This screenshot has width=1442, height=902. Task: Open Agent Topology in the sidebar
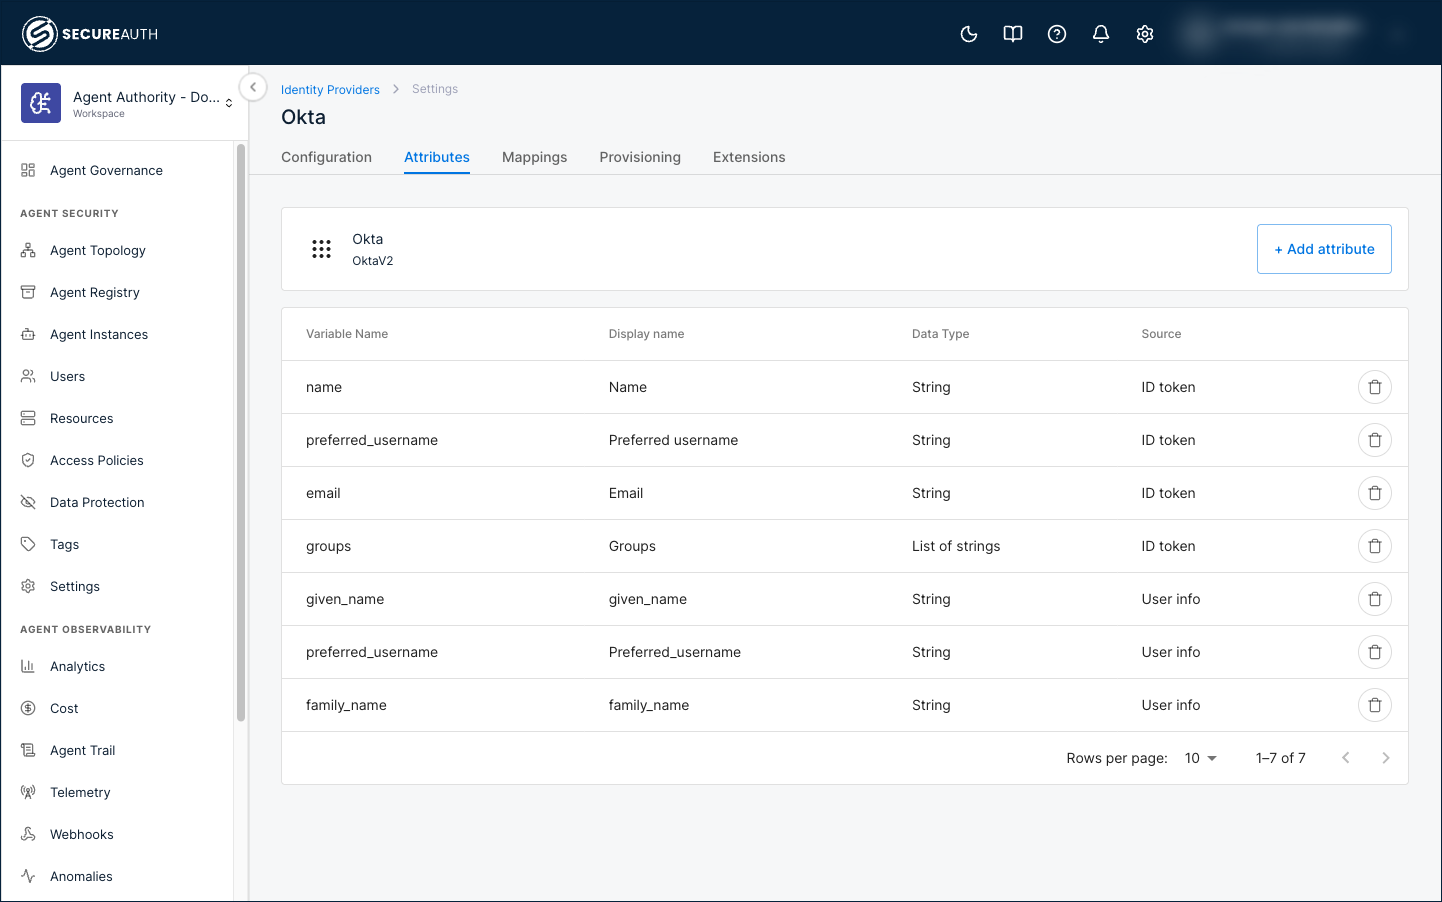[98, 251]
